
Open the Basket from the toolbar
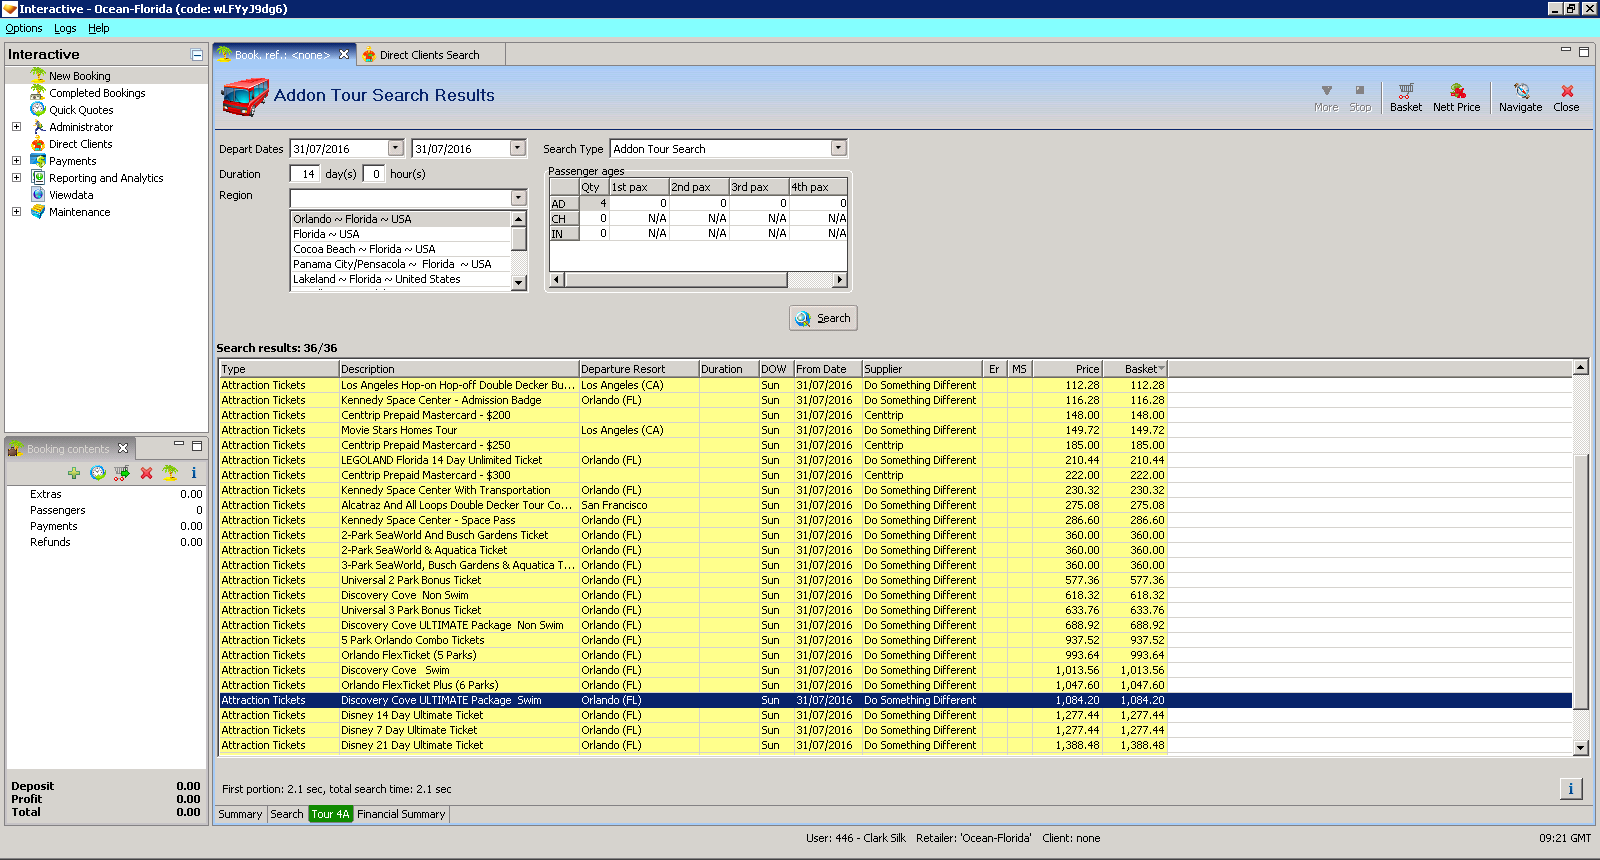tap(1405, 97)
